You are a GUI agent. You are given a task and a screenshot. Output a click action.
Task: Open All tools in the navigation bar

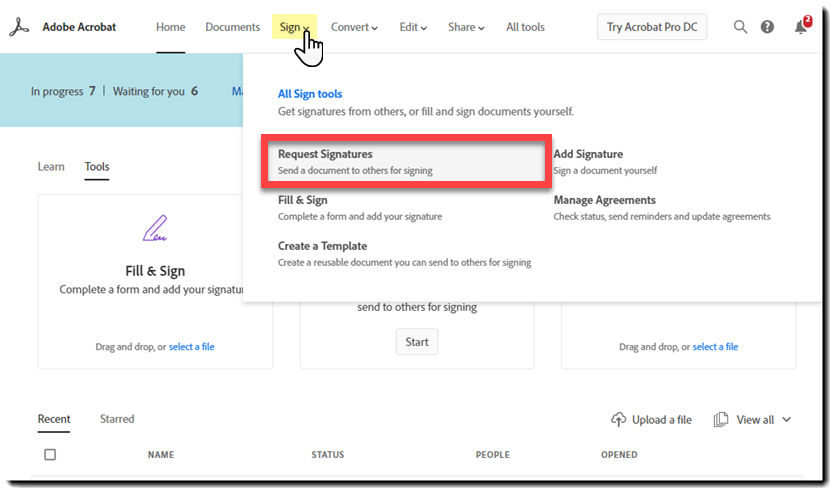pos(525,27)
